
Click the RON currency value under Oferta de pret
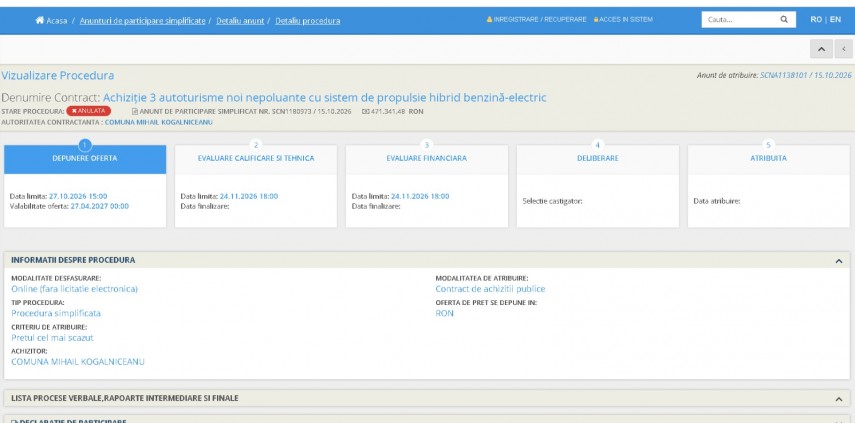(x=444, y=313)
